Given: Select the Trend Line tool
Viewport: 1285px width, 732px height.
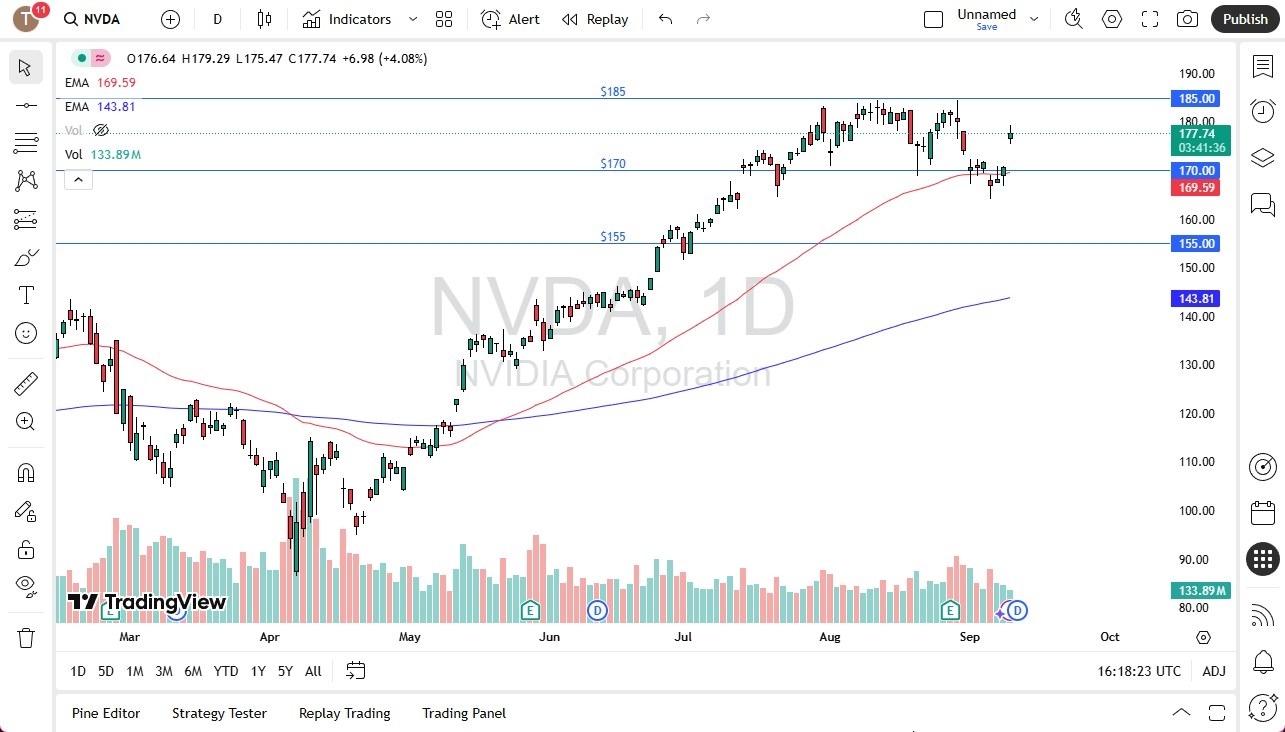Looking at the screenshot, I should [25, 105].
